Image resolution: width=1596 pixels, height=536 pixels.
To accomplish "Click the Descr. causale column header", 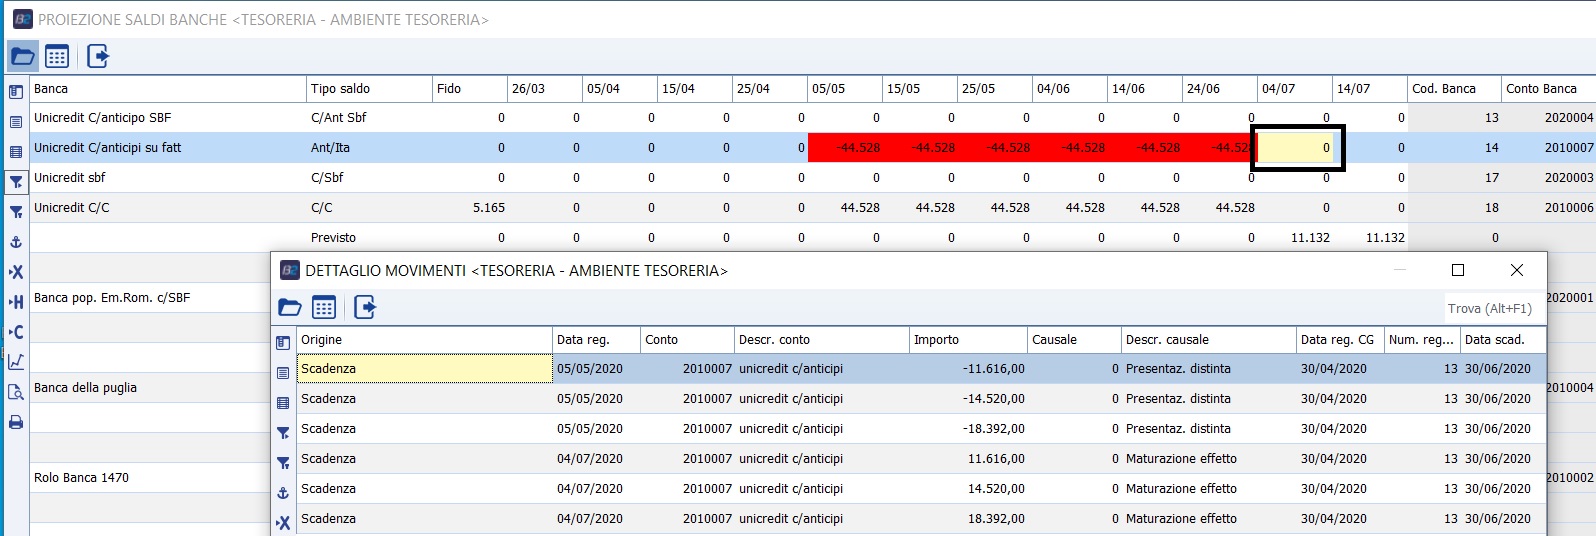I will tap(1206, 340).
